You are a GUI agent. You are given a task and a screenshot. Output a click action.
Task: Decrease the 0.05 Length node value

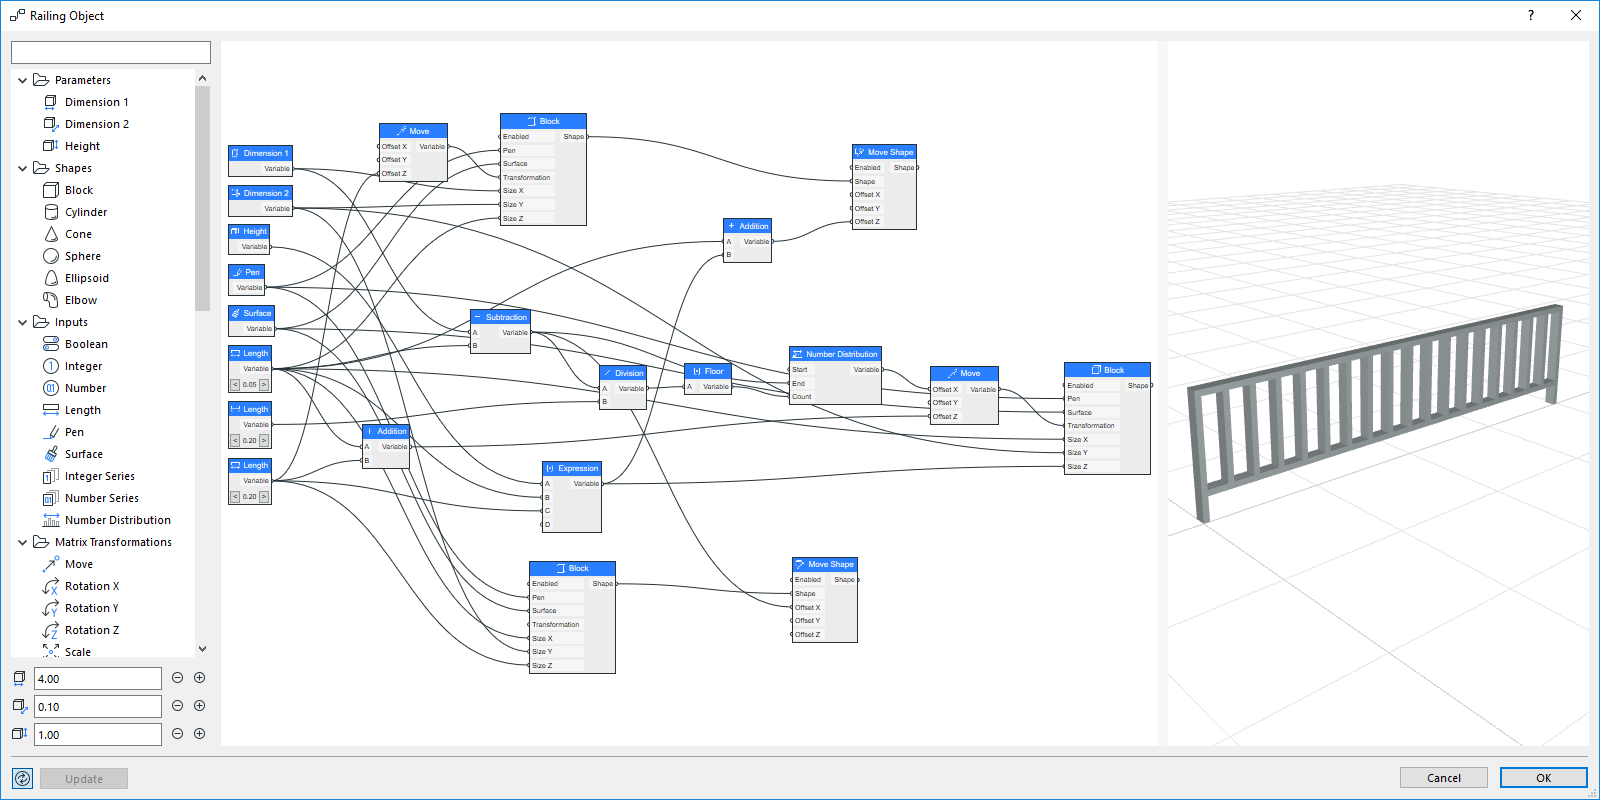pyautogui.click(x=235, y=385)
